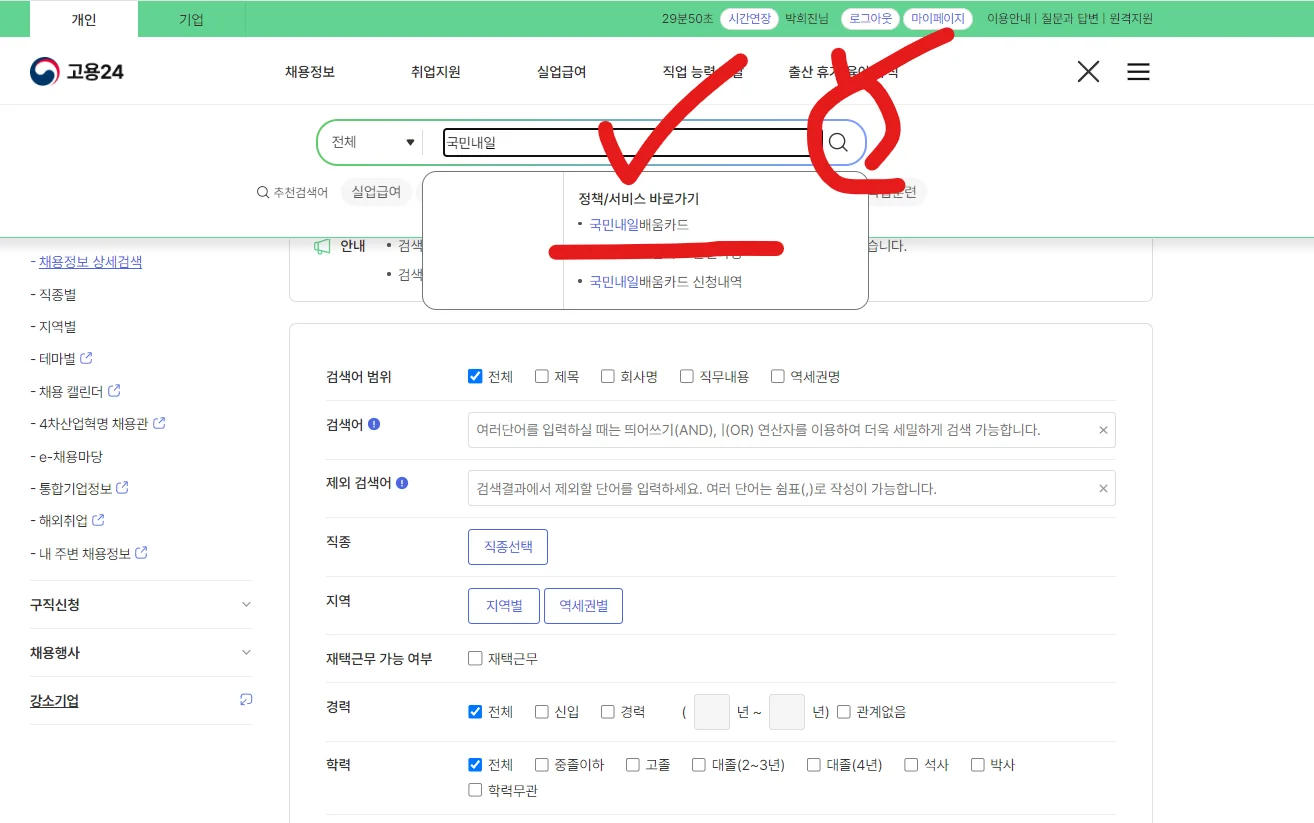Check the 역세권명 checkbox

778,376
